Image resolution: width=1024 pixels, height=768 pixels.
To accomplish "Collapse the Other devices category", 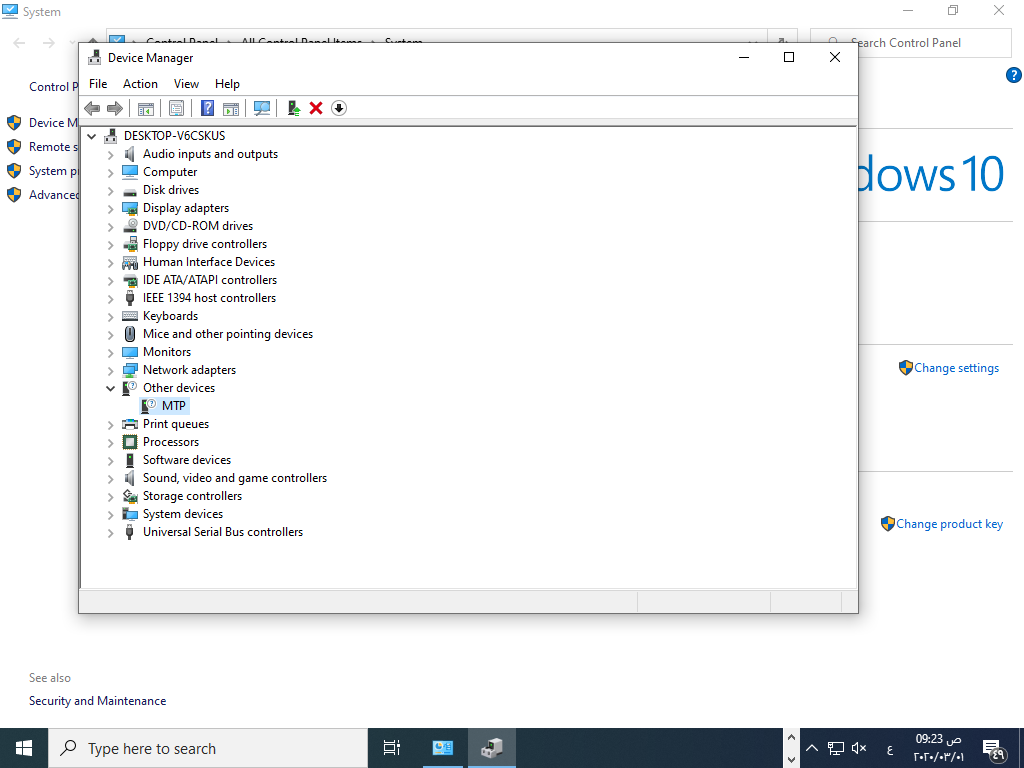I will (110, 389).
